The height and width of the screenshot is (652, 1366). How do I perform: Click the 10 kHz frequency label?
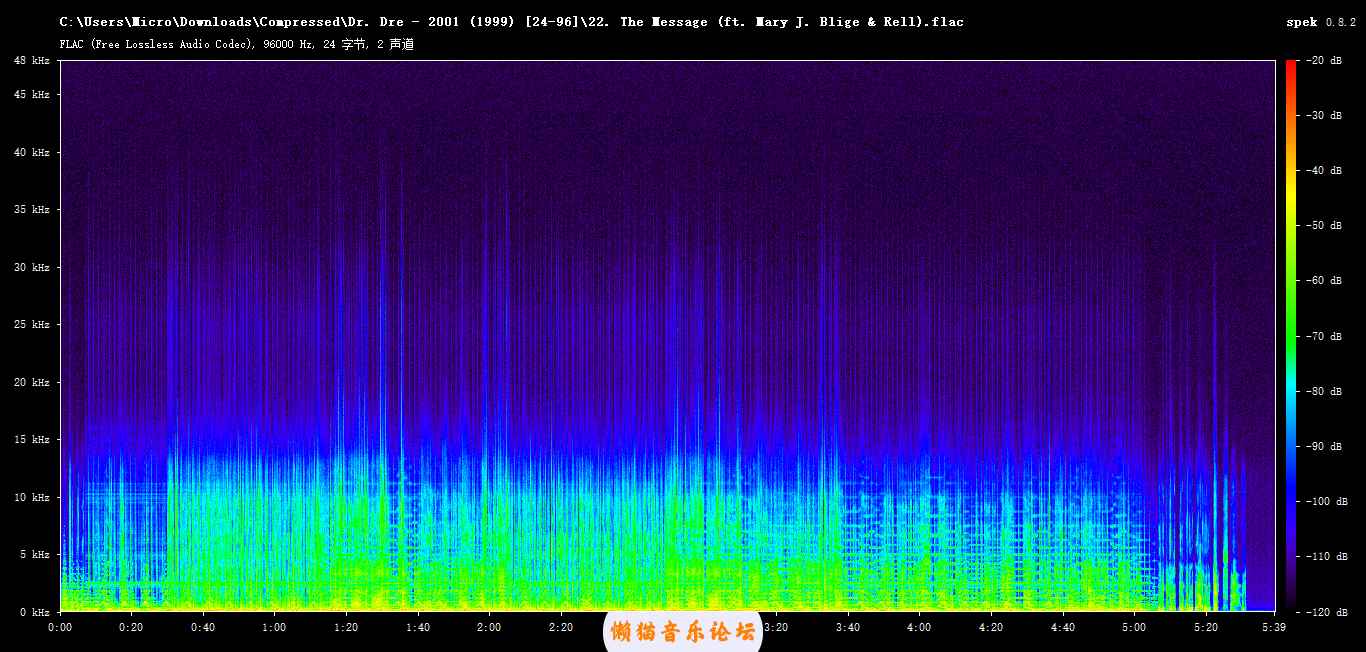[32, 498]
